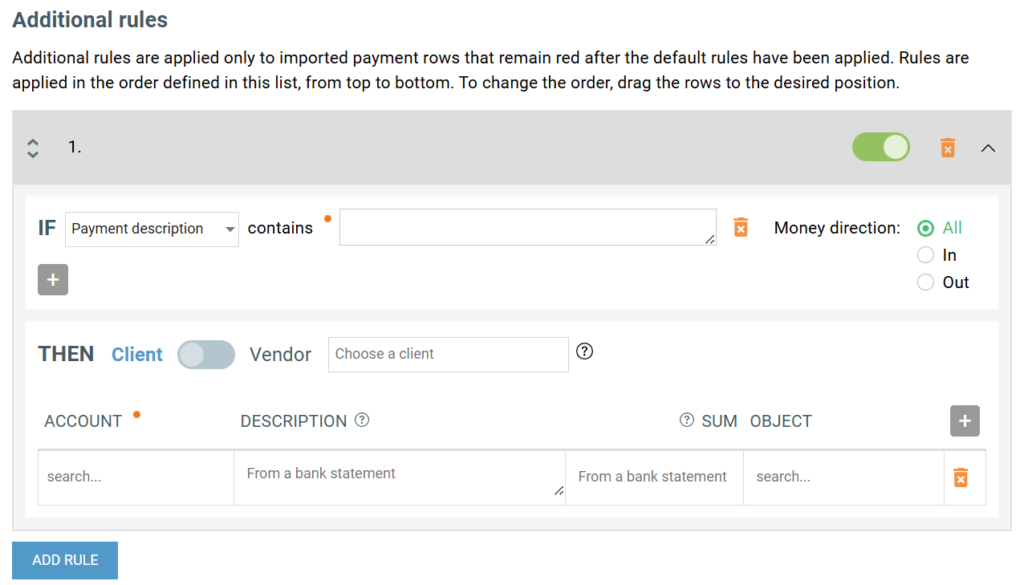Click the ADD RULE button
The image size is (1024, 585).
65,560
